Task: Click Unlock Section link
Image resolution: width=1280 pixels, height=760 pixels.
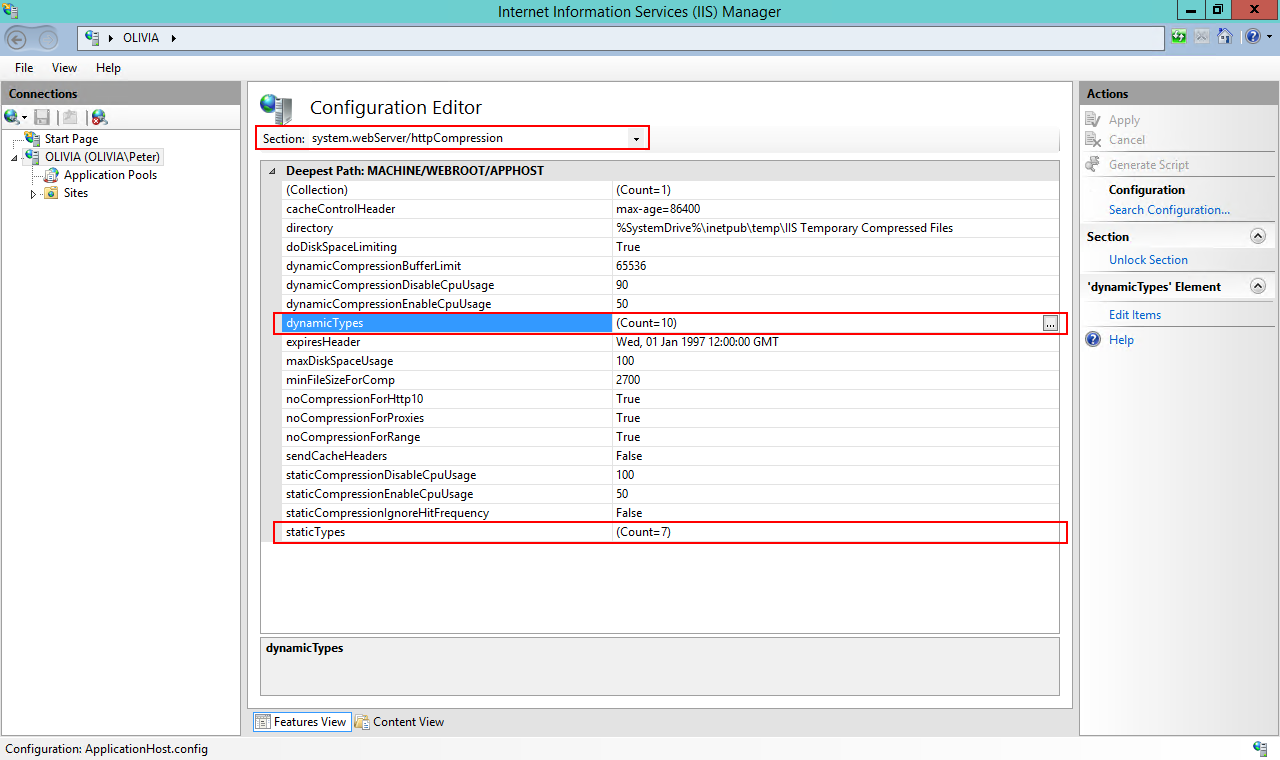Action: pyautogui.click(x=1148, y=260)
